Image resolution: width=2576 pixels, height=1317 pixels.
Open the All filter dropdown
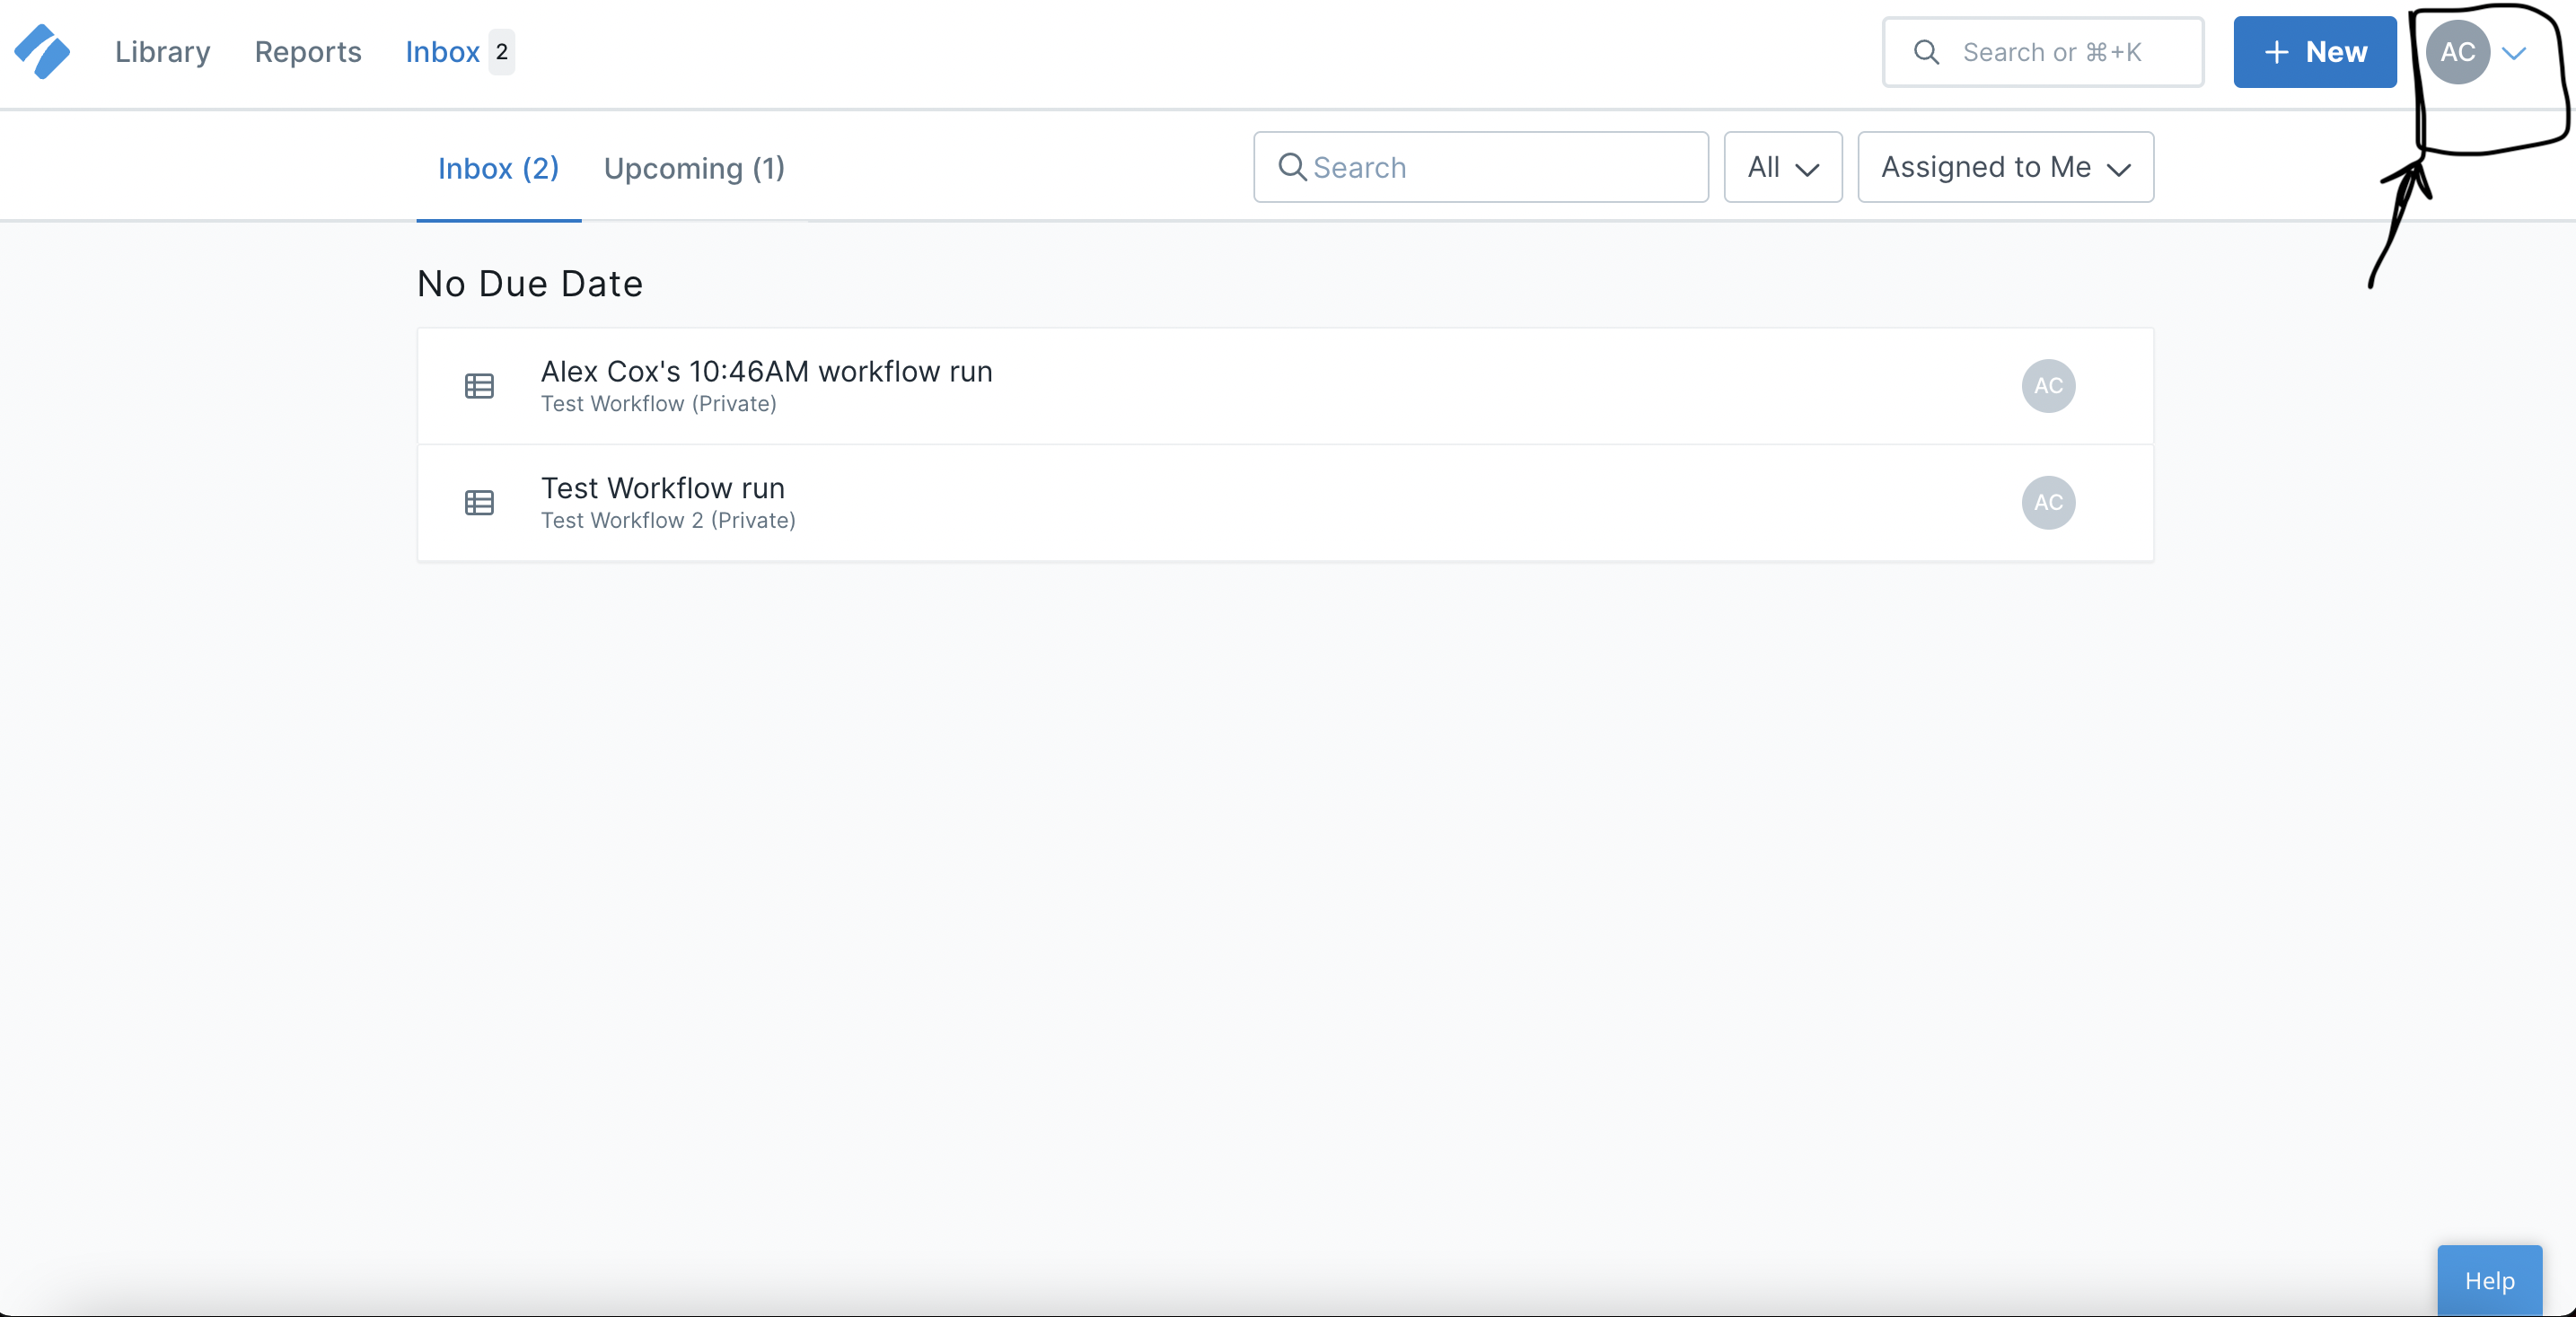click(x=1782, y=167)
